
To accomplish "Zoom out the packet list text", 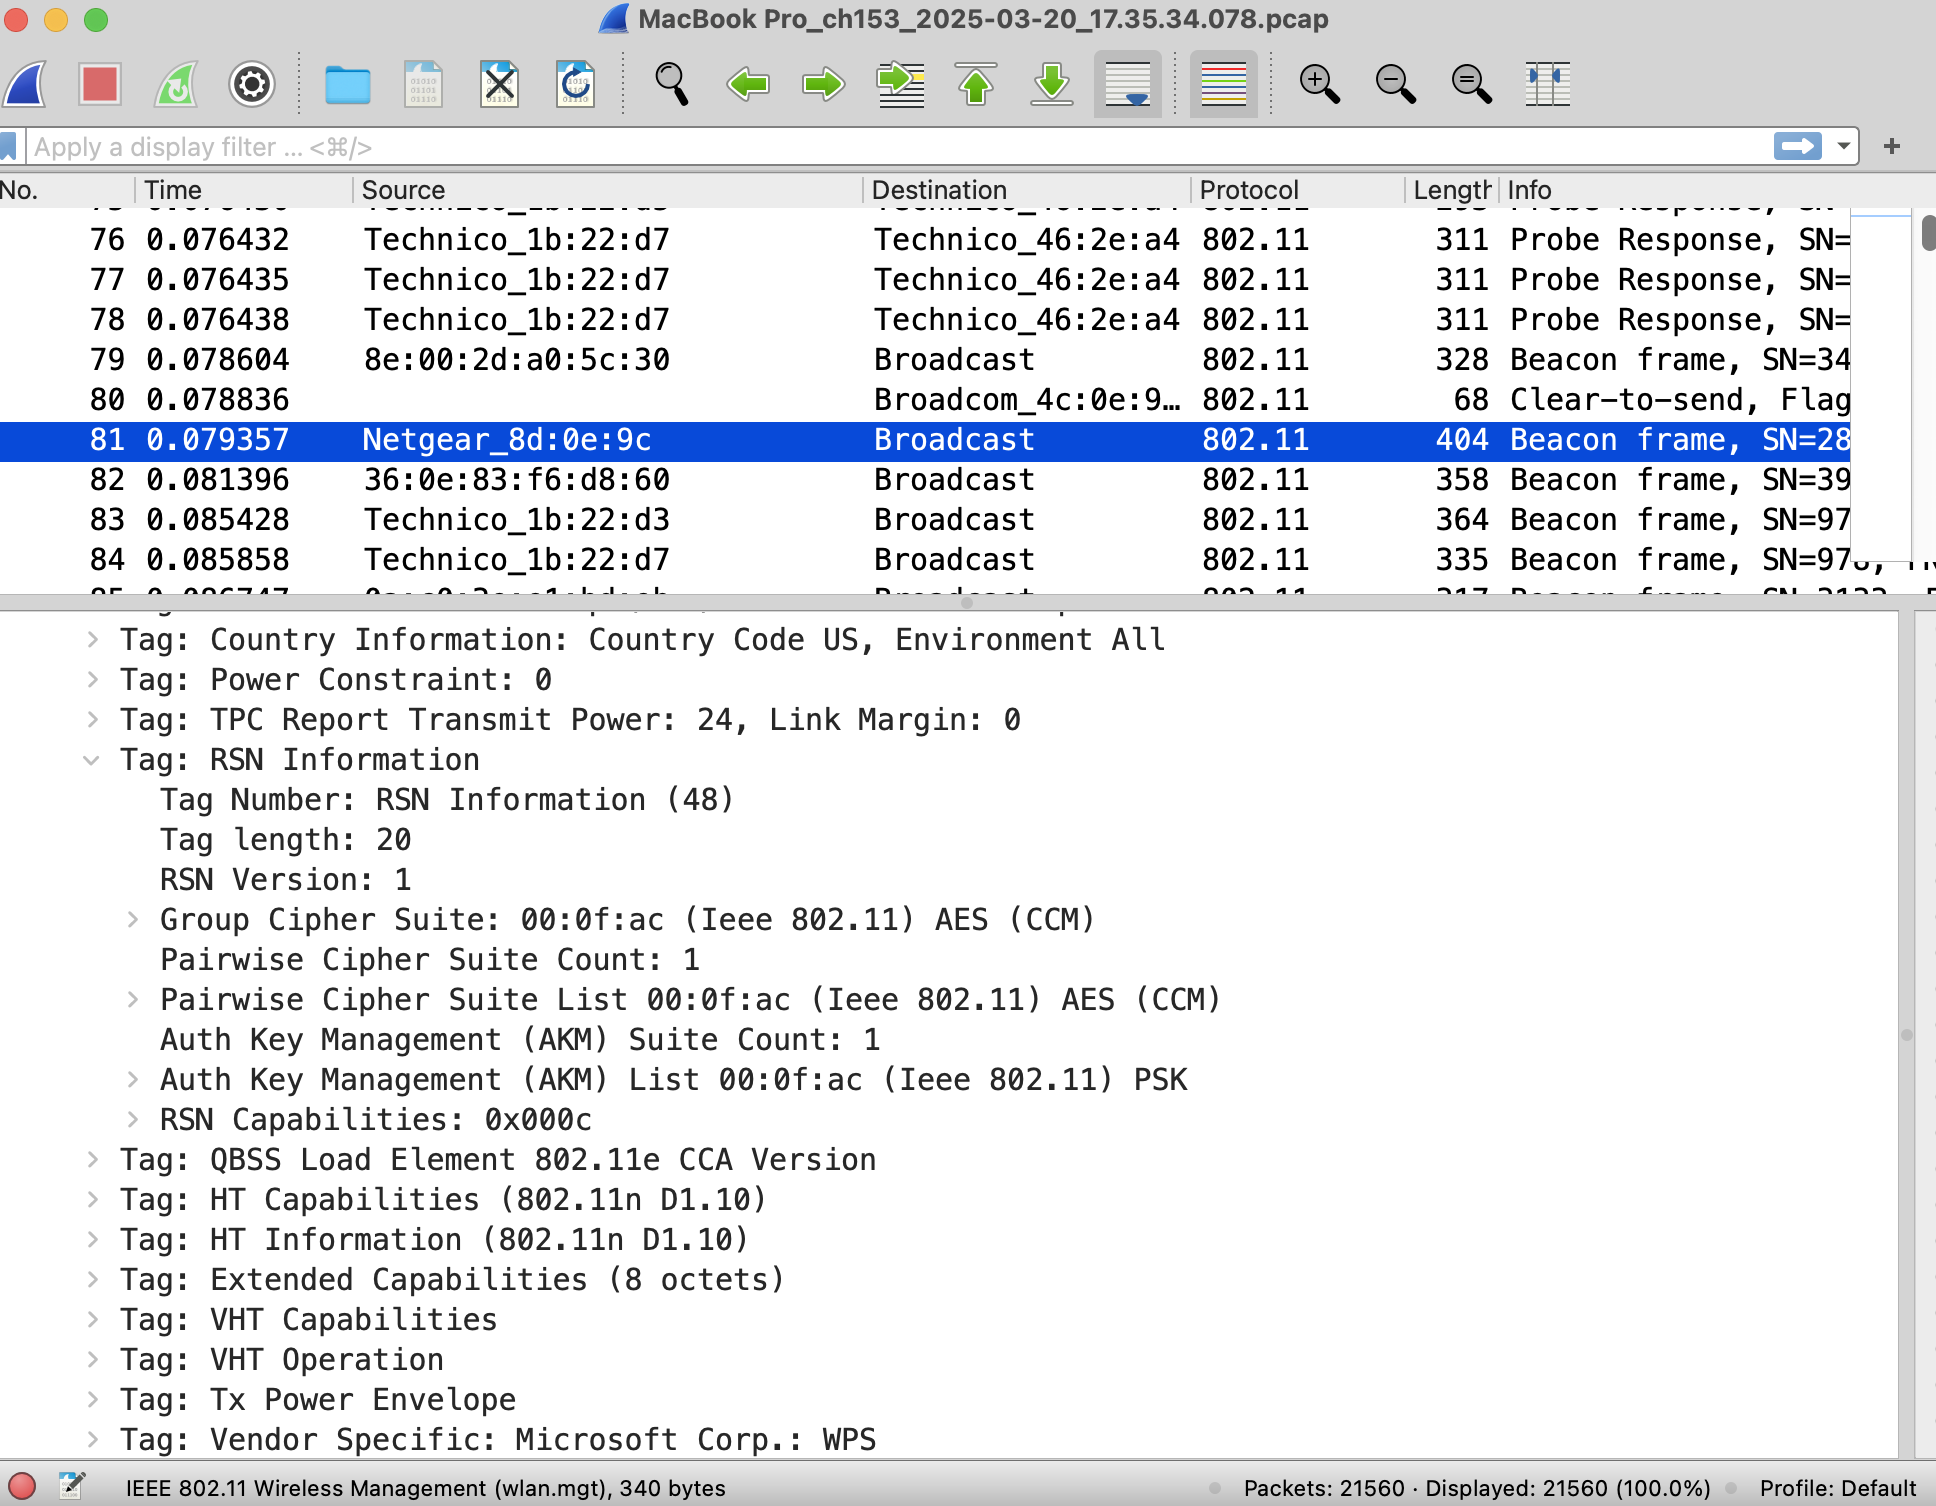I will tap(1395, 84).
